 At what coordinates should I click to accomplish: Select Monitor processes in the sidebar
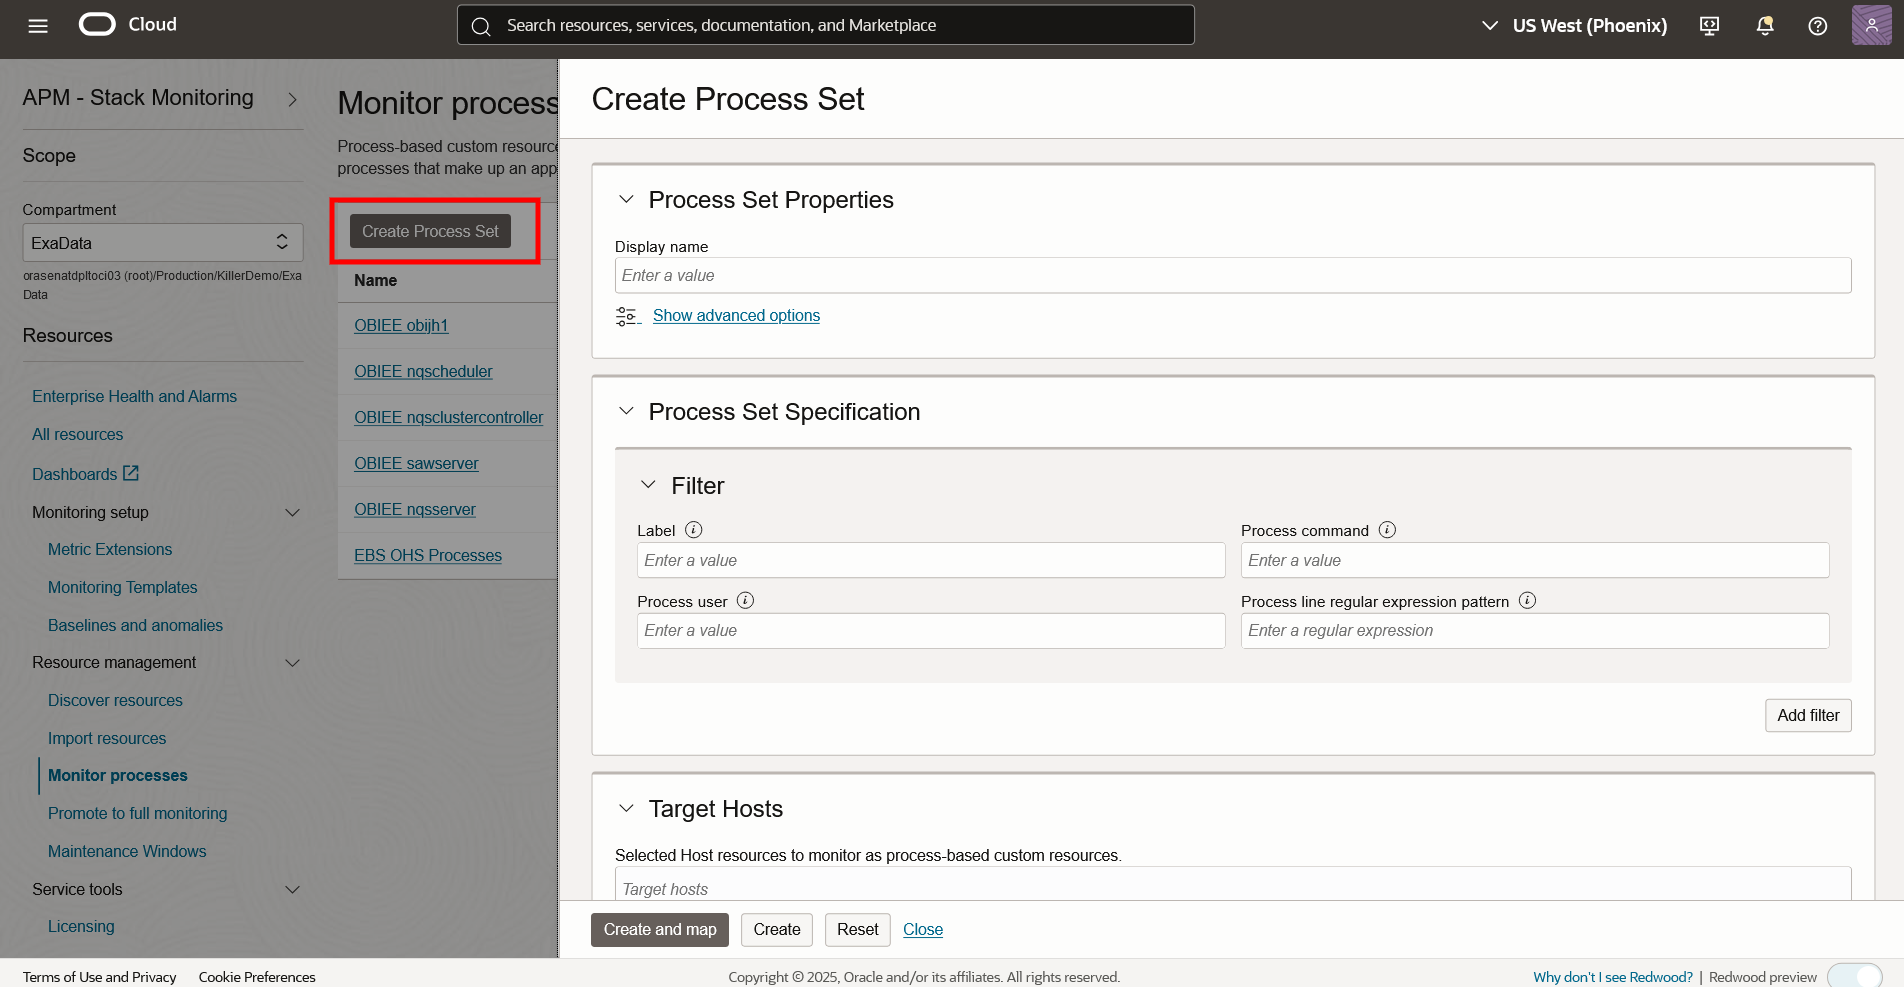117,775
